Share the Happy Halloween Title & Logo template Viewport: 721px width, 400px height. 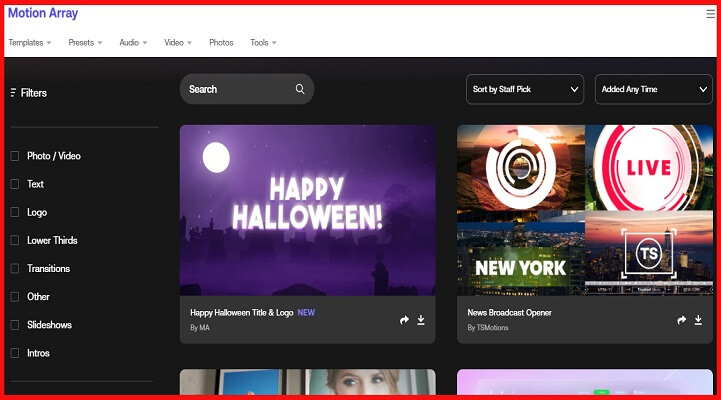click(x=404, y=320)
